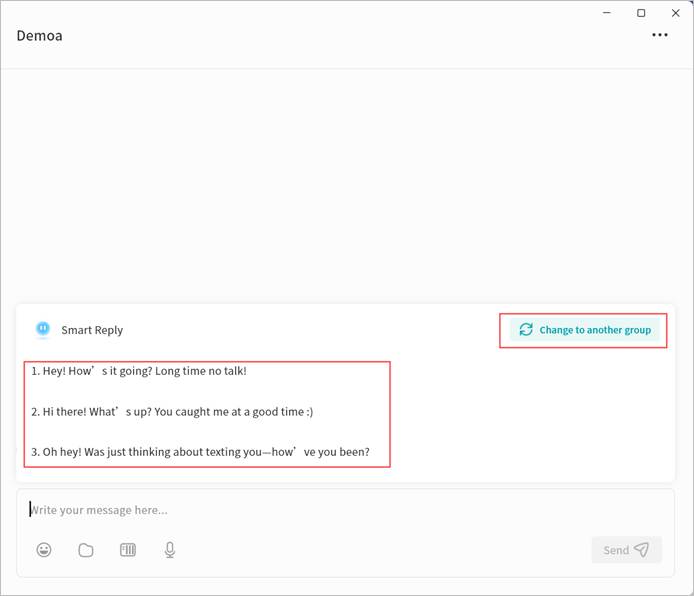This screenshot has height=596, width=694.
Task: Click the Smart Reply label
Action: [92, 330]
